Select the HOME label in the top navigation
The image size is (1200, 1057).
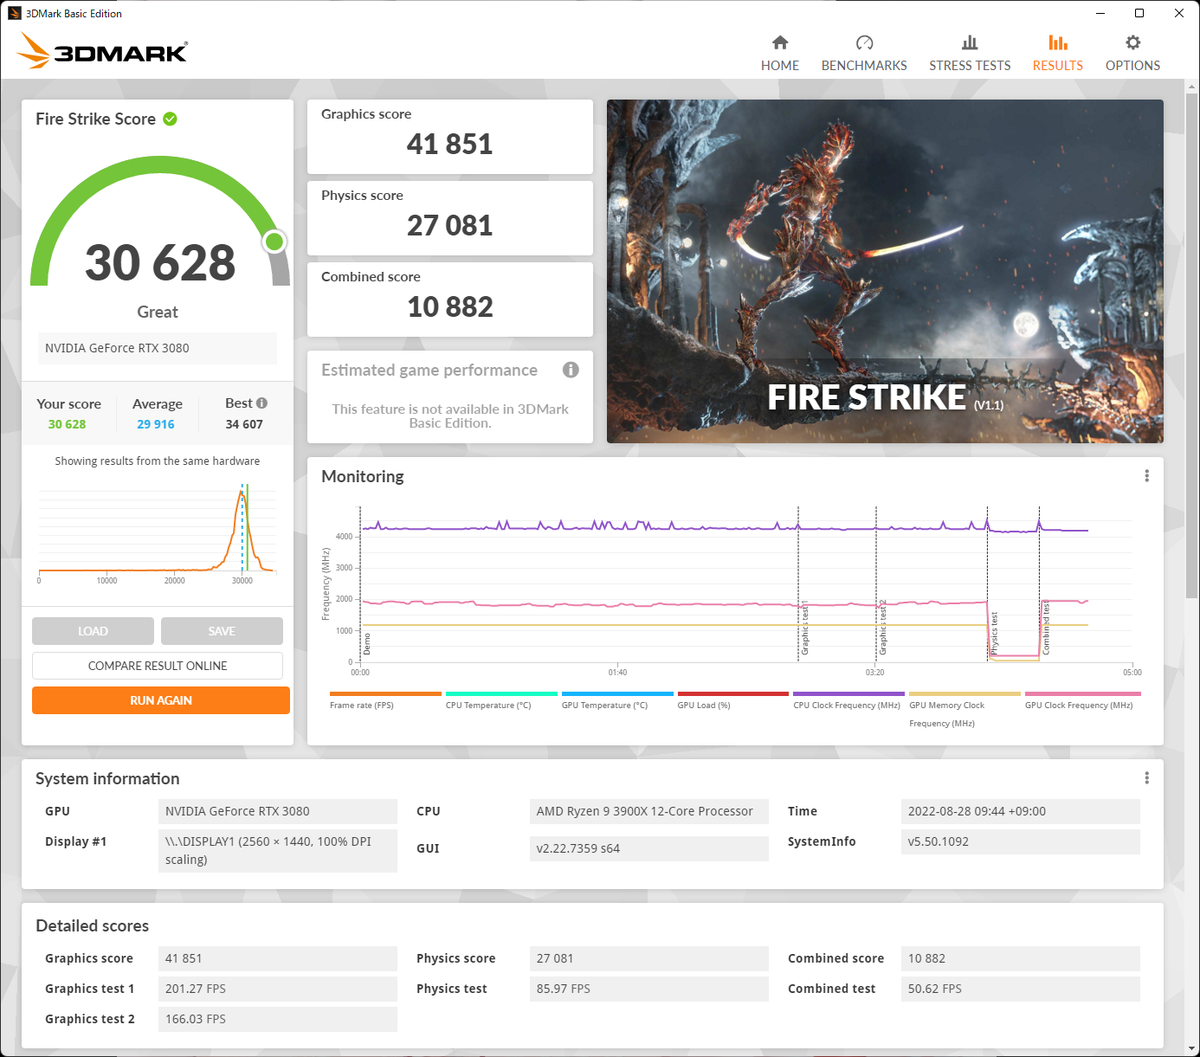(780, 65)
